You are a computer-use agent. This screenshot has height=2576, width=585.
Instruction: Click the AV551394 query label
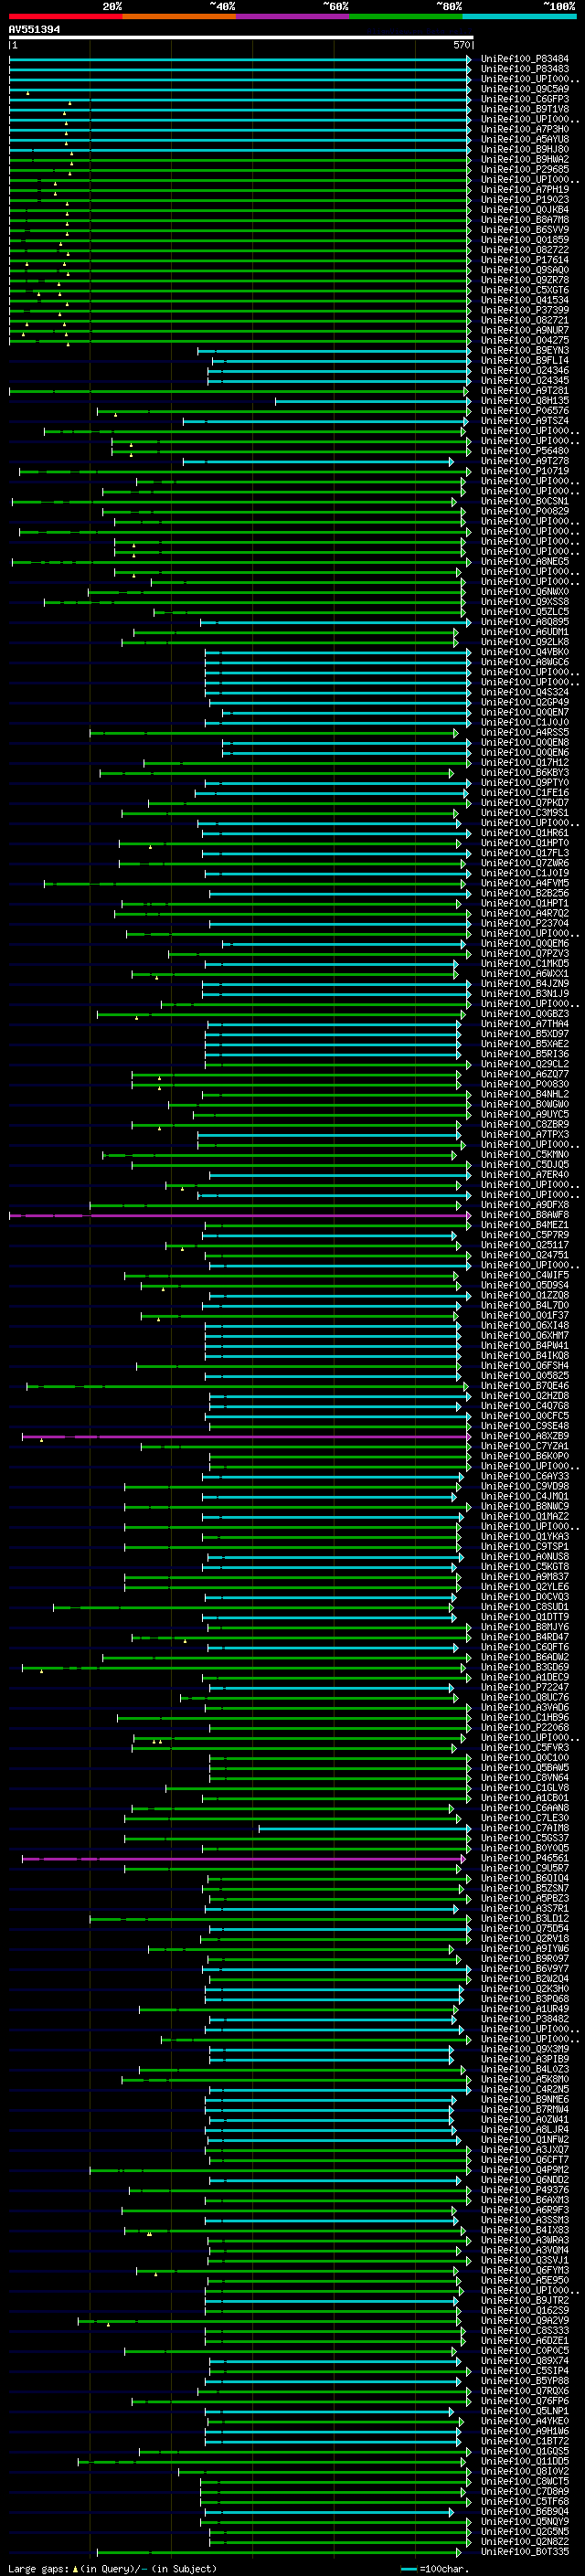click(x=34, y=30)
